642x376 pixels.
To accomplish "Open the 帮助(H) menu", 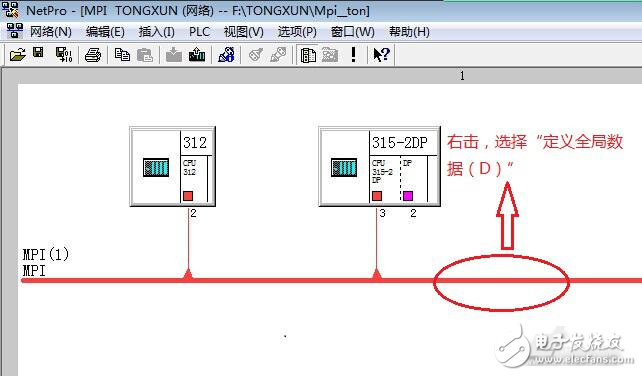I will click(x=409, y=32).
